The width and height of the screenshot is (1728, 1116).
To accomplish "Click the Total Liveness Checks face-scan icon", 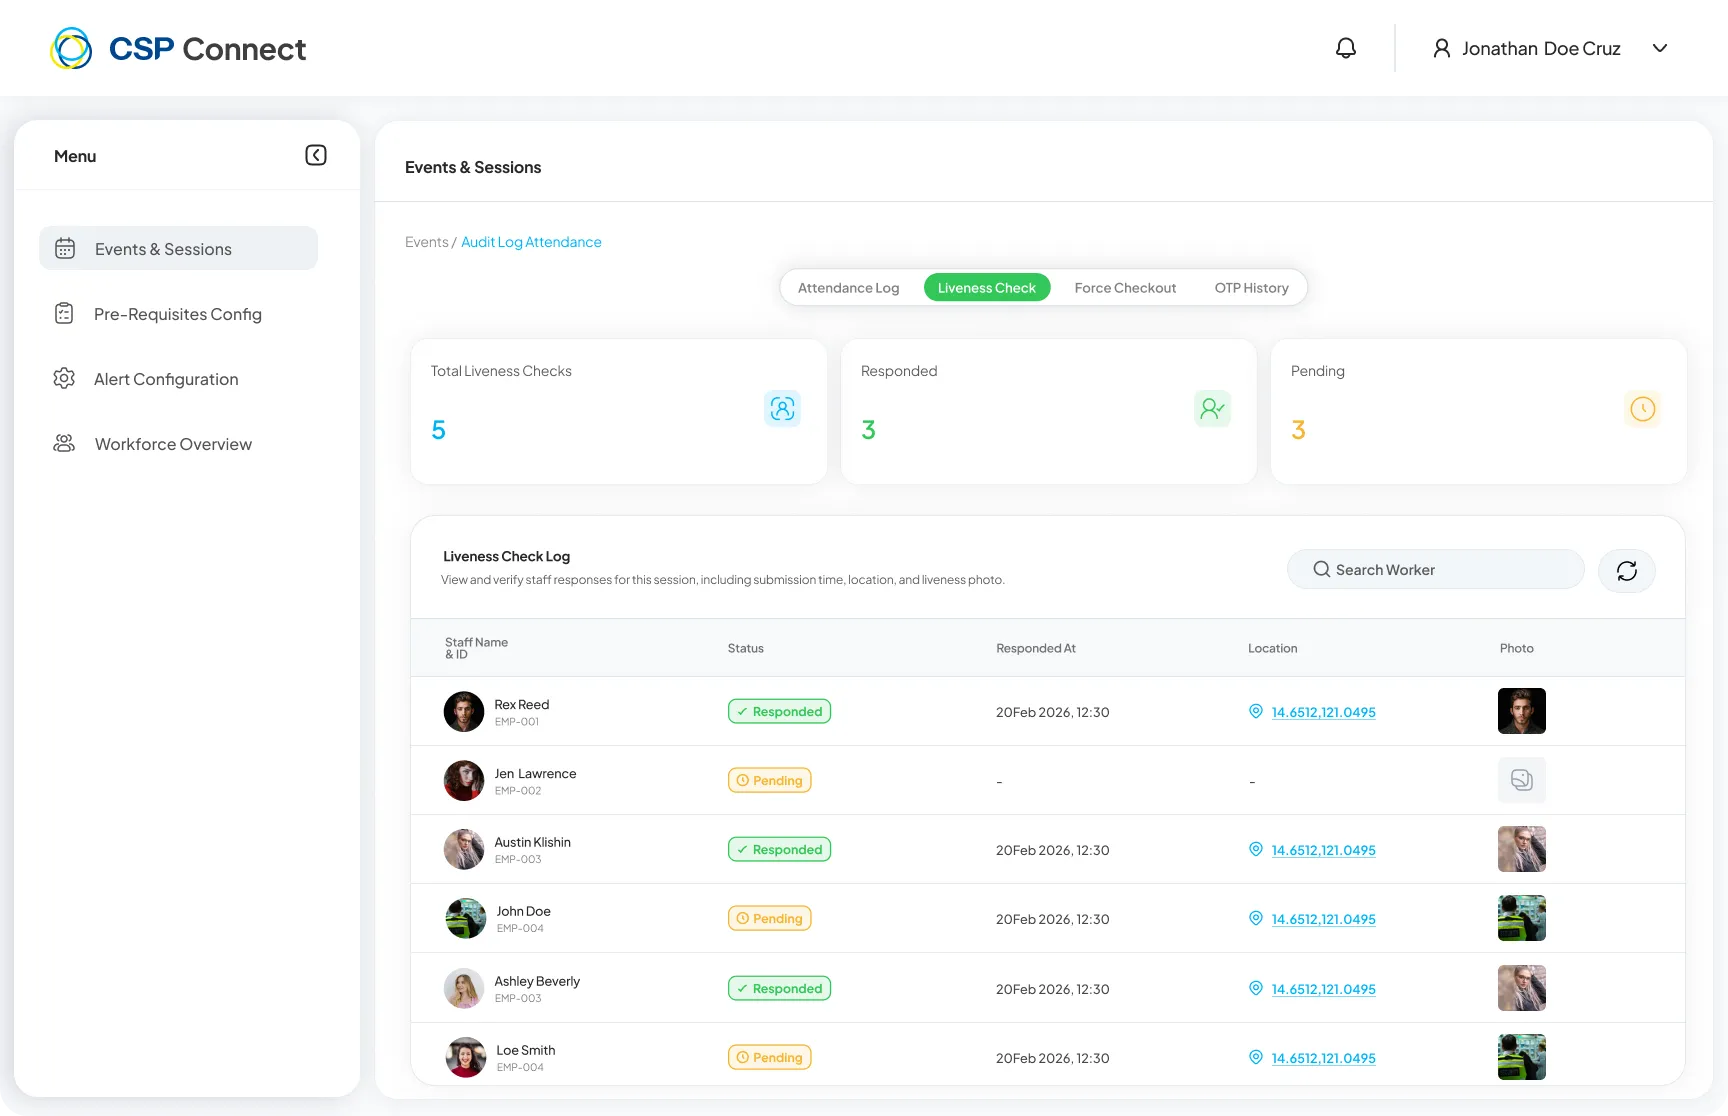I will (783, 408).
